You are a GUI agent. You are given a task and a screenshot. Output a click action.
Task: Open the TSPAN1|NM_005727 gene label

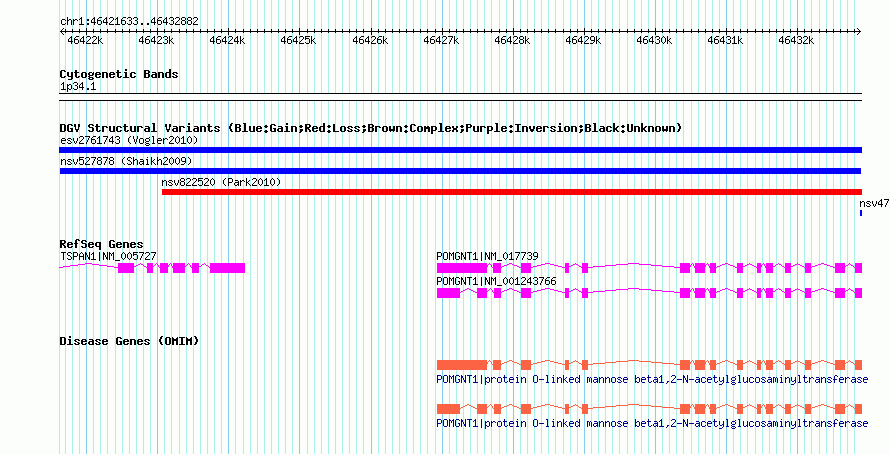(108, 257)
